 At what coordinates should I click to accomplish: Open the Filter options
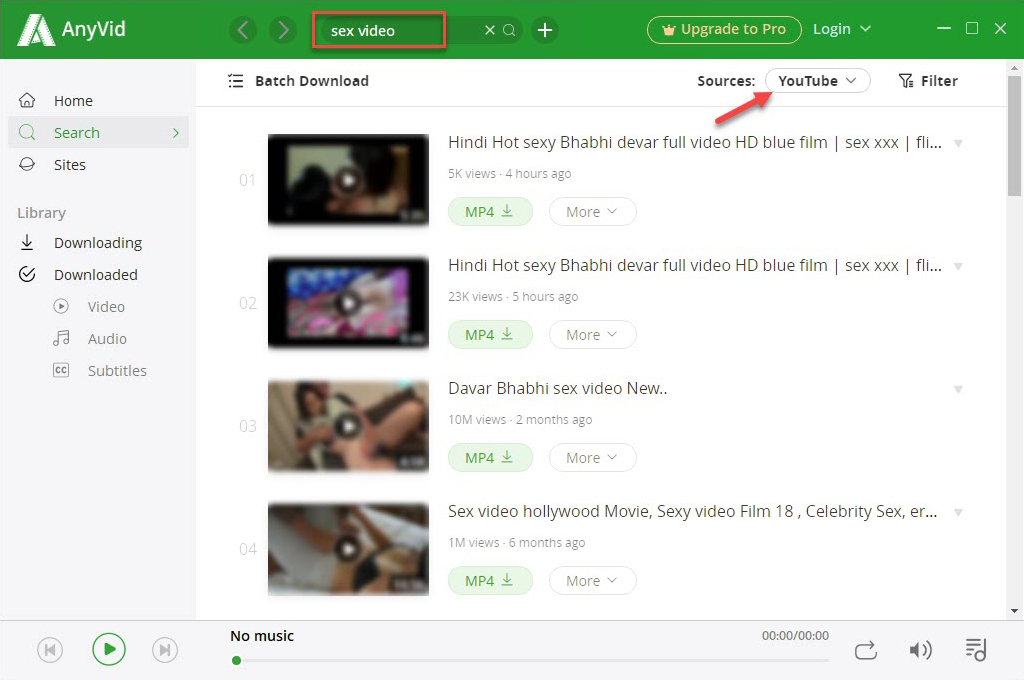[x=928, y=81]
